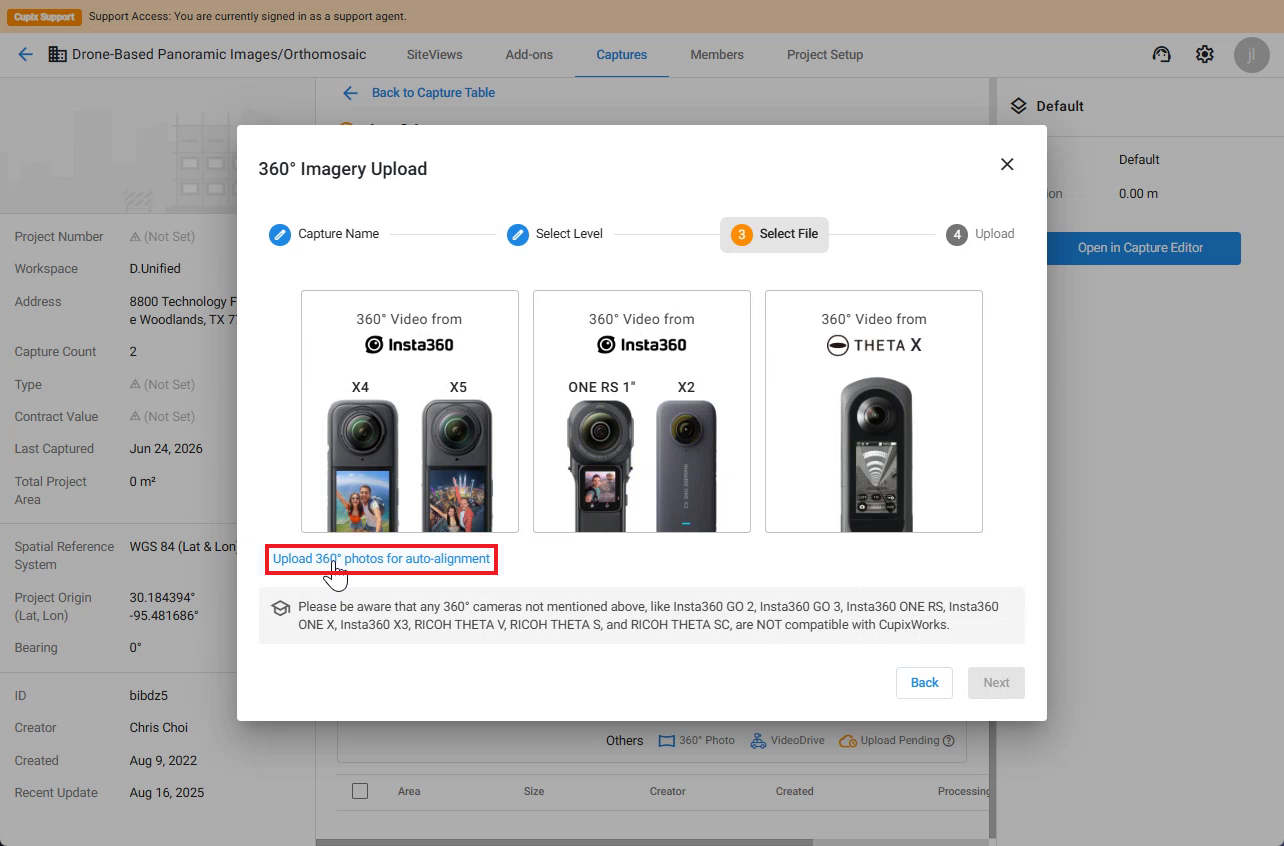Screen dimensions: 1284x846
Task: Click the Created column header
Action: pos(795,791)
